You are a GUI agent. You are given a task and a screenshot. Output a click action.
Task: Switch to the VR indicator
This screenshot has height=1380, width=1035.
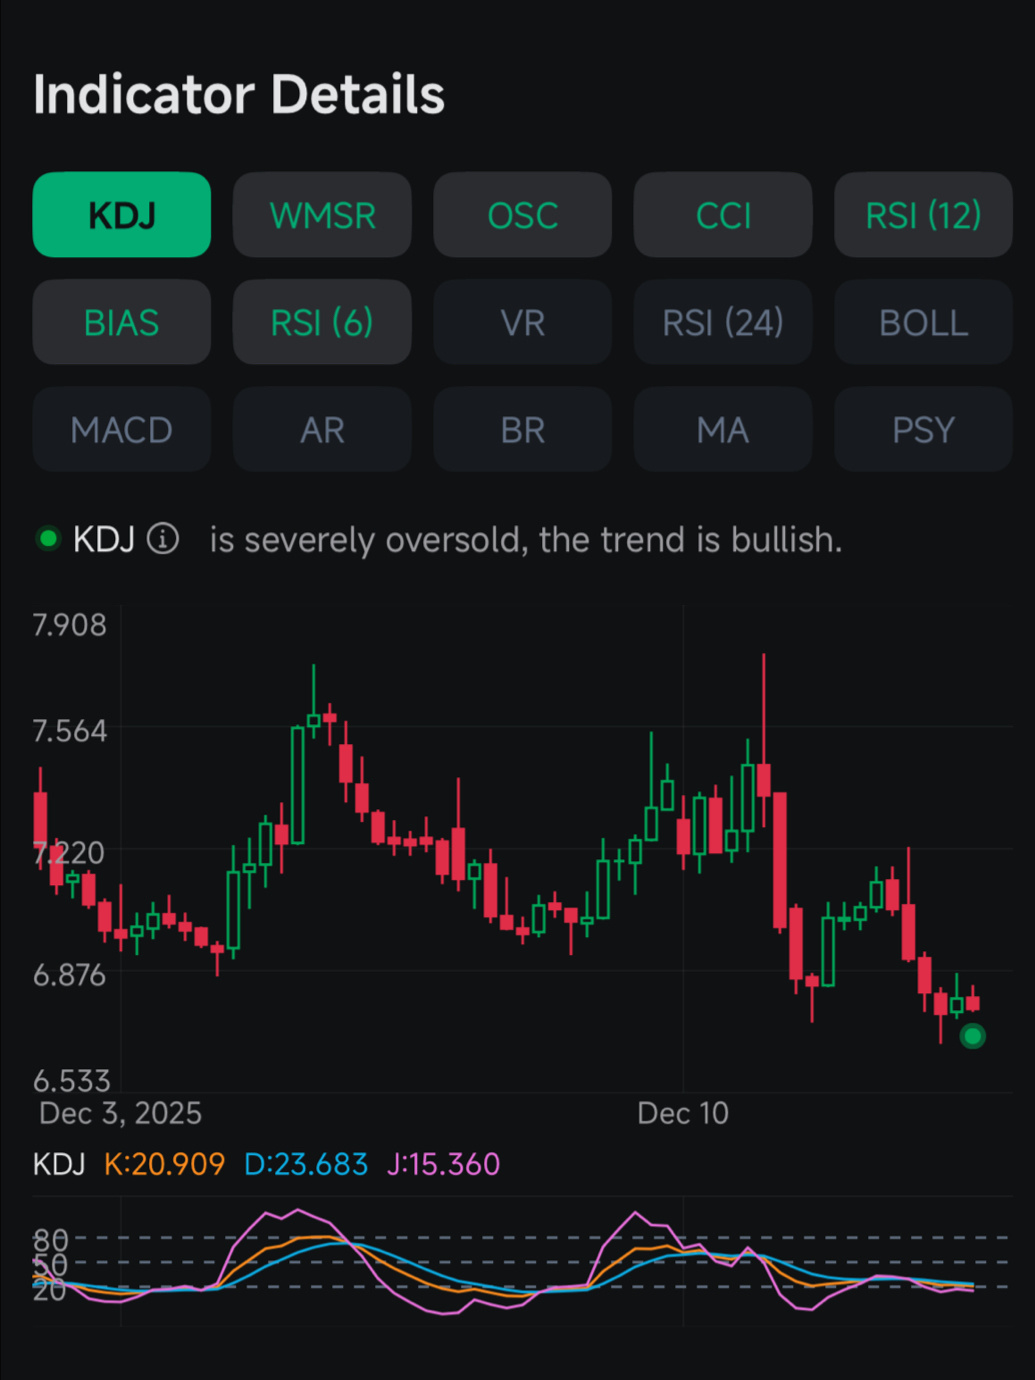click(522, 322)
